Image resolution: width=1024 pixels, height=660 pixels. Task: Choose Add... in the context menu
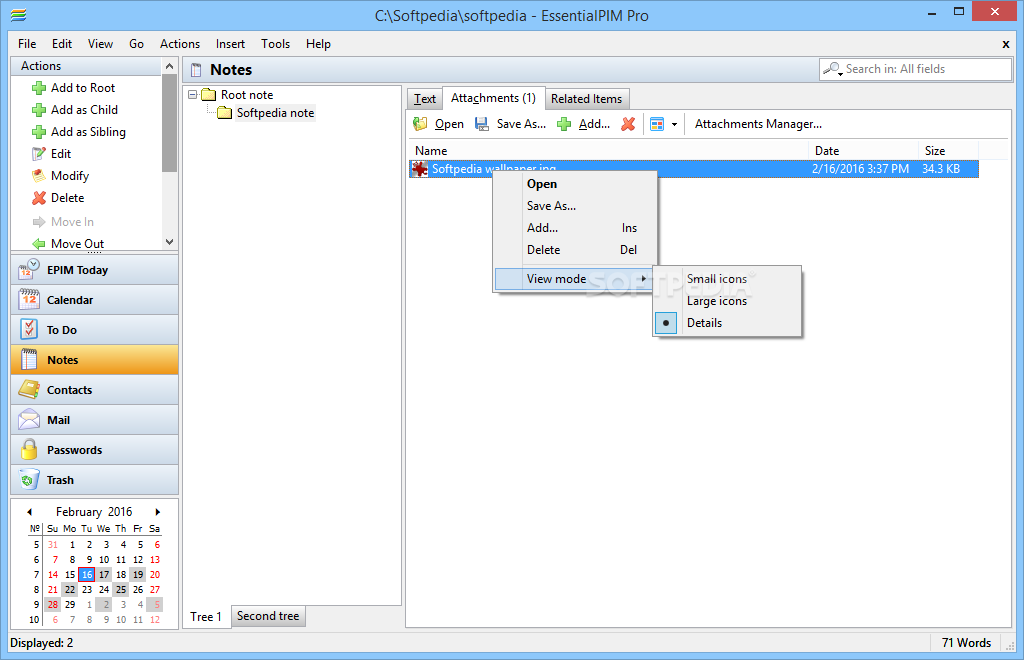[x=575, y=228]
